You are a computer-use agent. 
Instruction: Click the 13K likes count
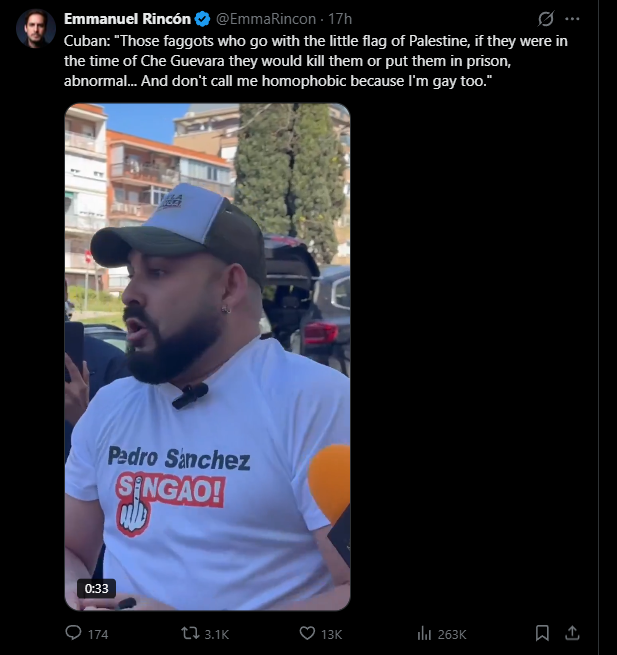[332, 635]
